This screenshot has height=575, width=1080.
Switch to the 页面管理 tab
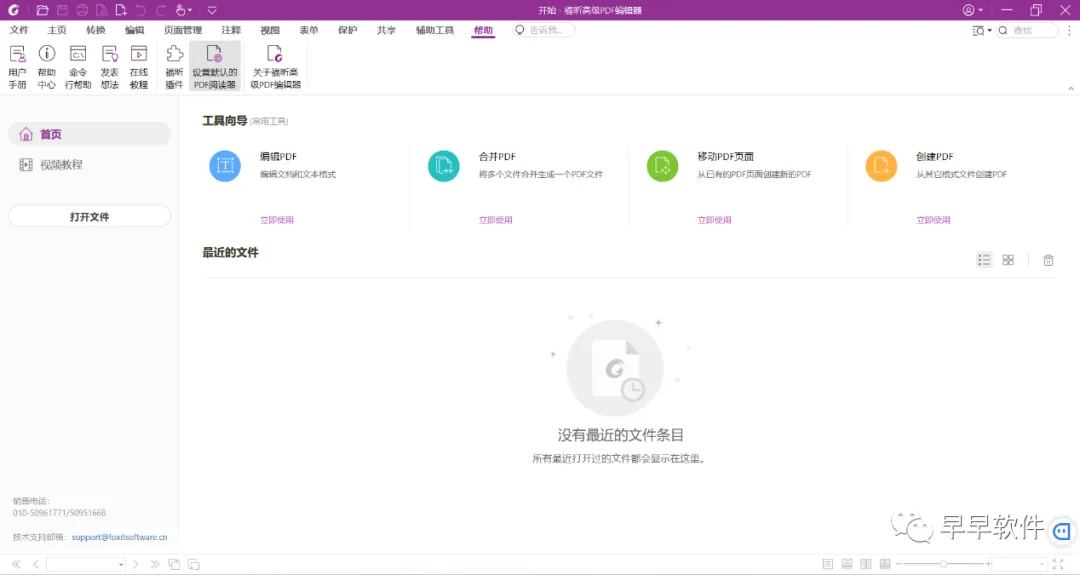183,30
